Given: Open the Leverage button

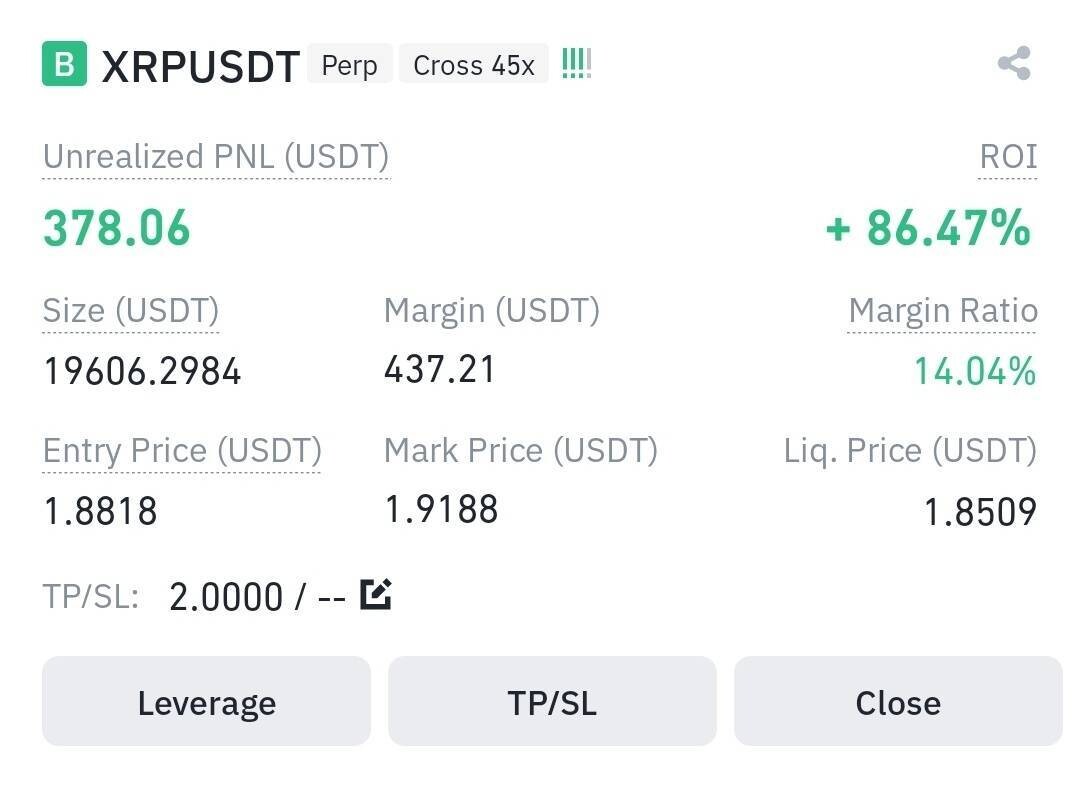Looking at the screenshot, I should click(206, 702).
